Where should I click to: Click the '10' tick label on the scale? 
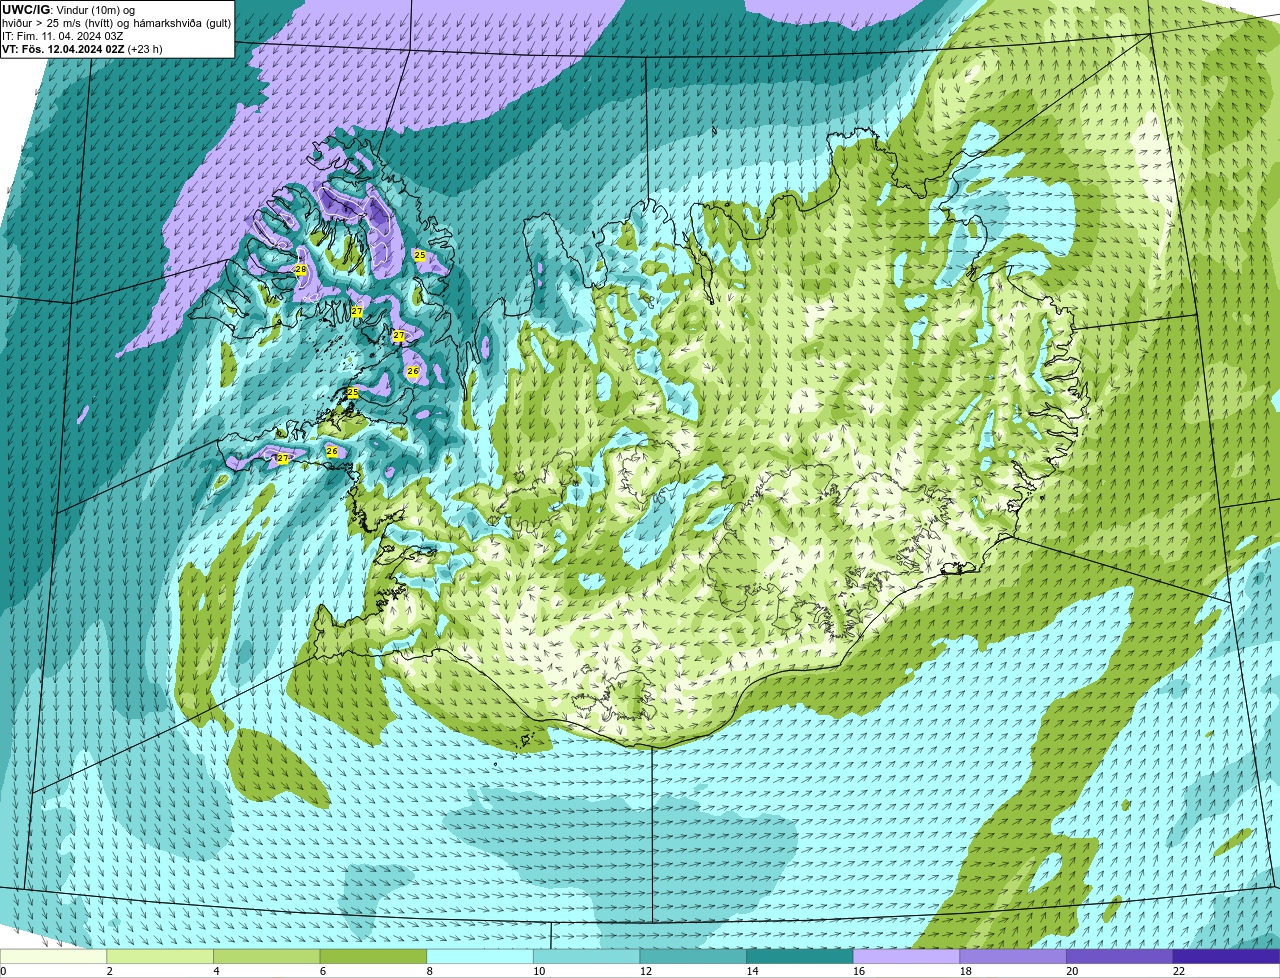click(539, 971)
